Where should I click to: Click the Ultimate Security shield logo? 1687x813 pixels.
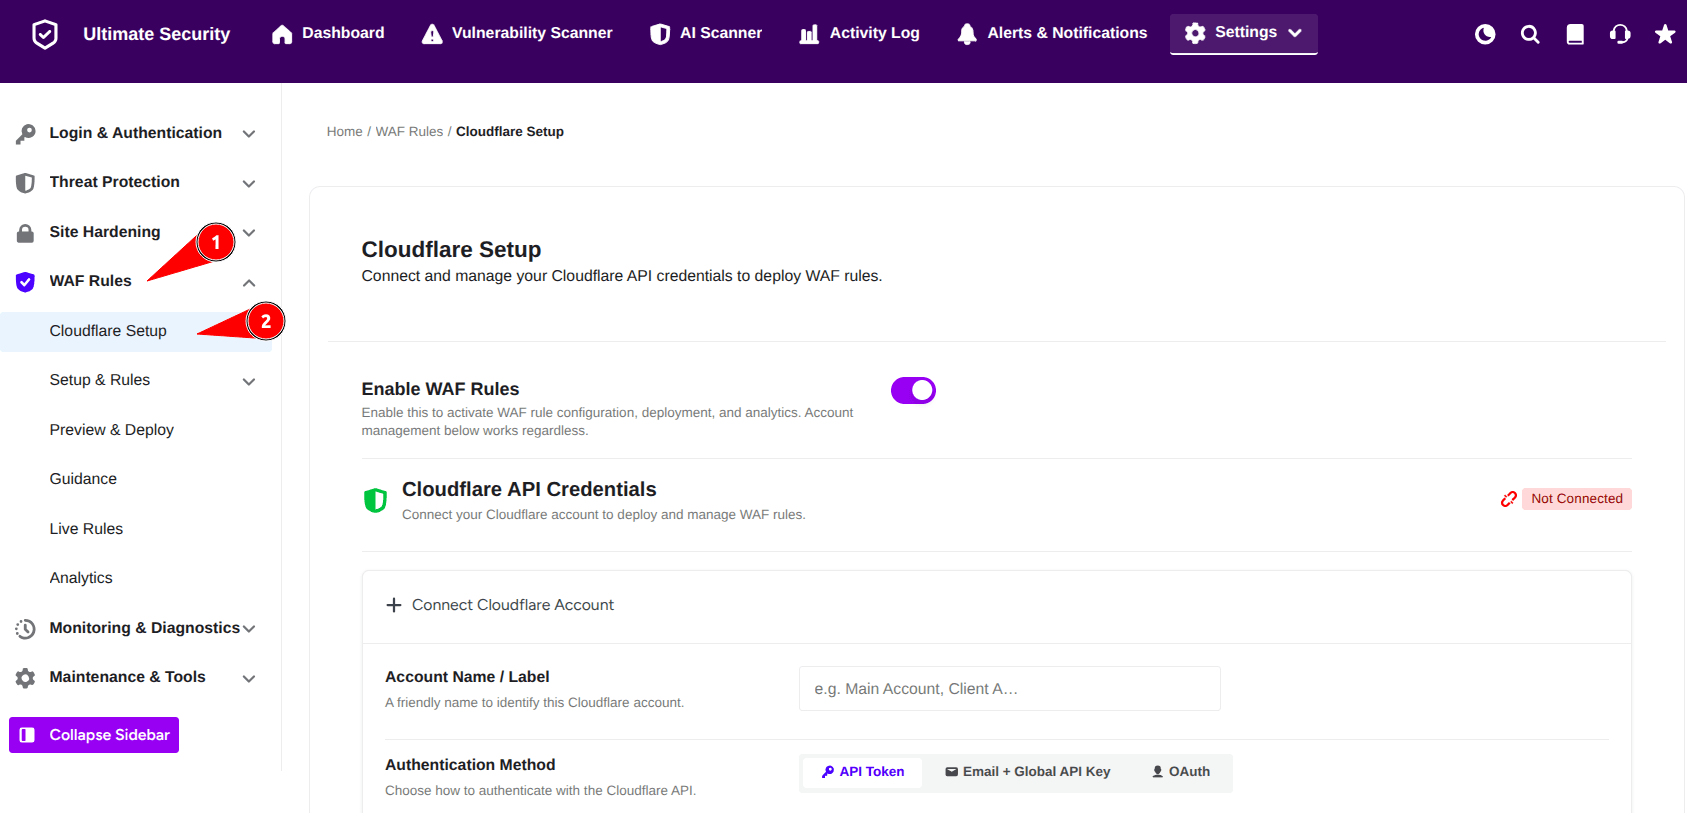pos(45,34)
